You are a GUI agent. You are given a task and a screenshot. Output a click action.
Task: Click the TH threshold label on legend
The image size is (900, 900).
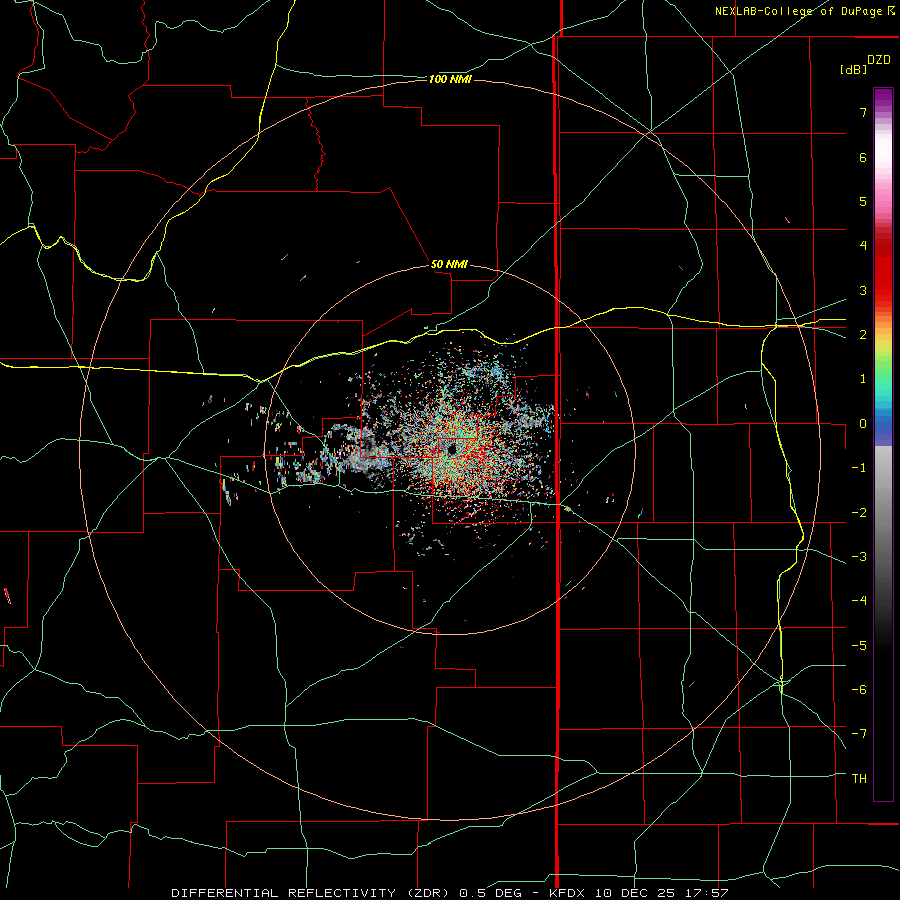pyautogui.click(x=859, y=779)
